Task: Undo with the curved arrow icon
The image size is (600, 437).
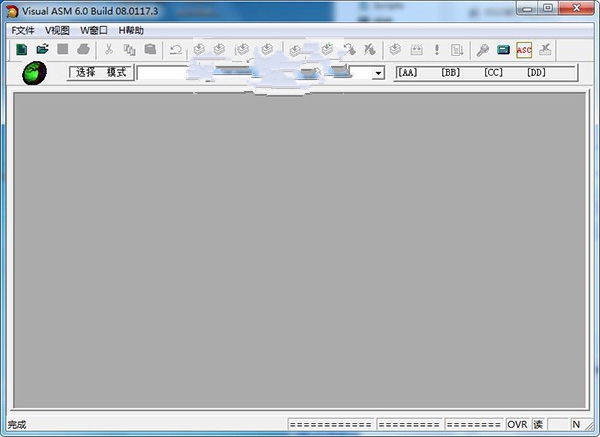Action: click(x=176, y=50)
